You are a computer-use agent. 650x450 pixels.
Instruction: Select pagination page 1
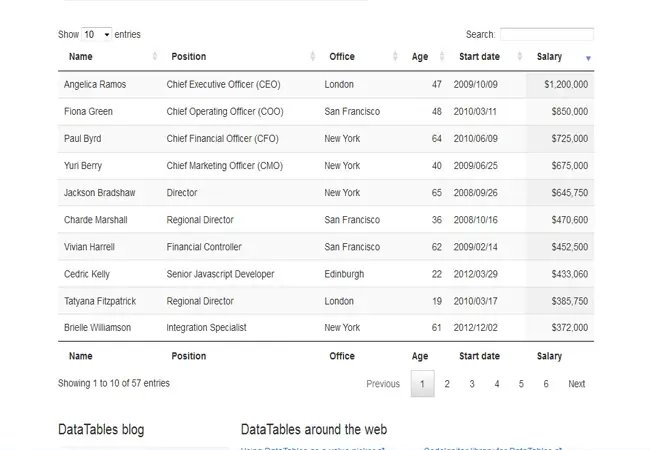[x=422, y=384]
